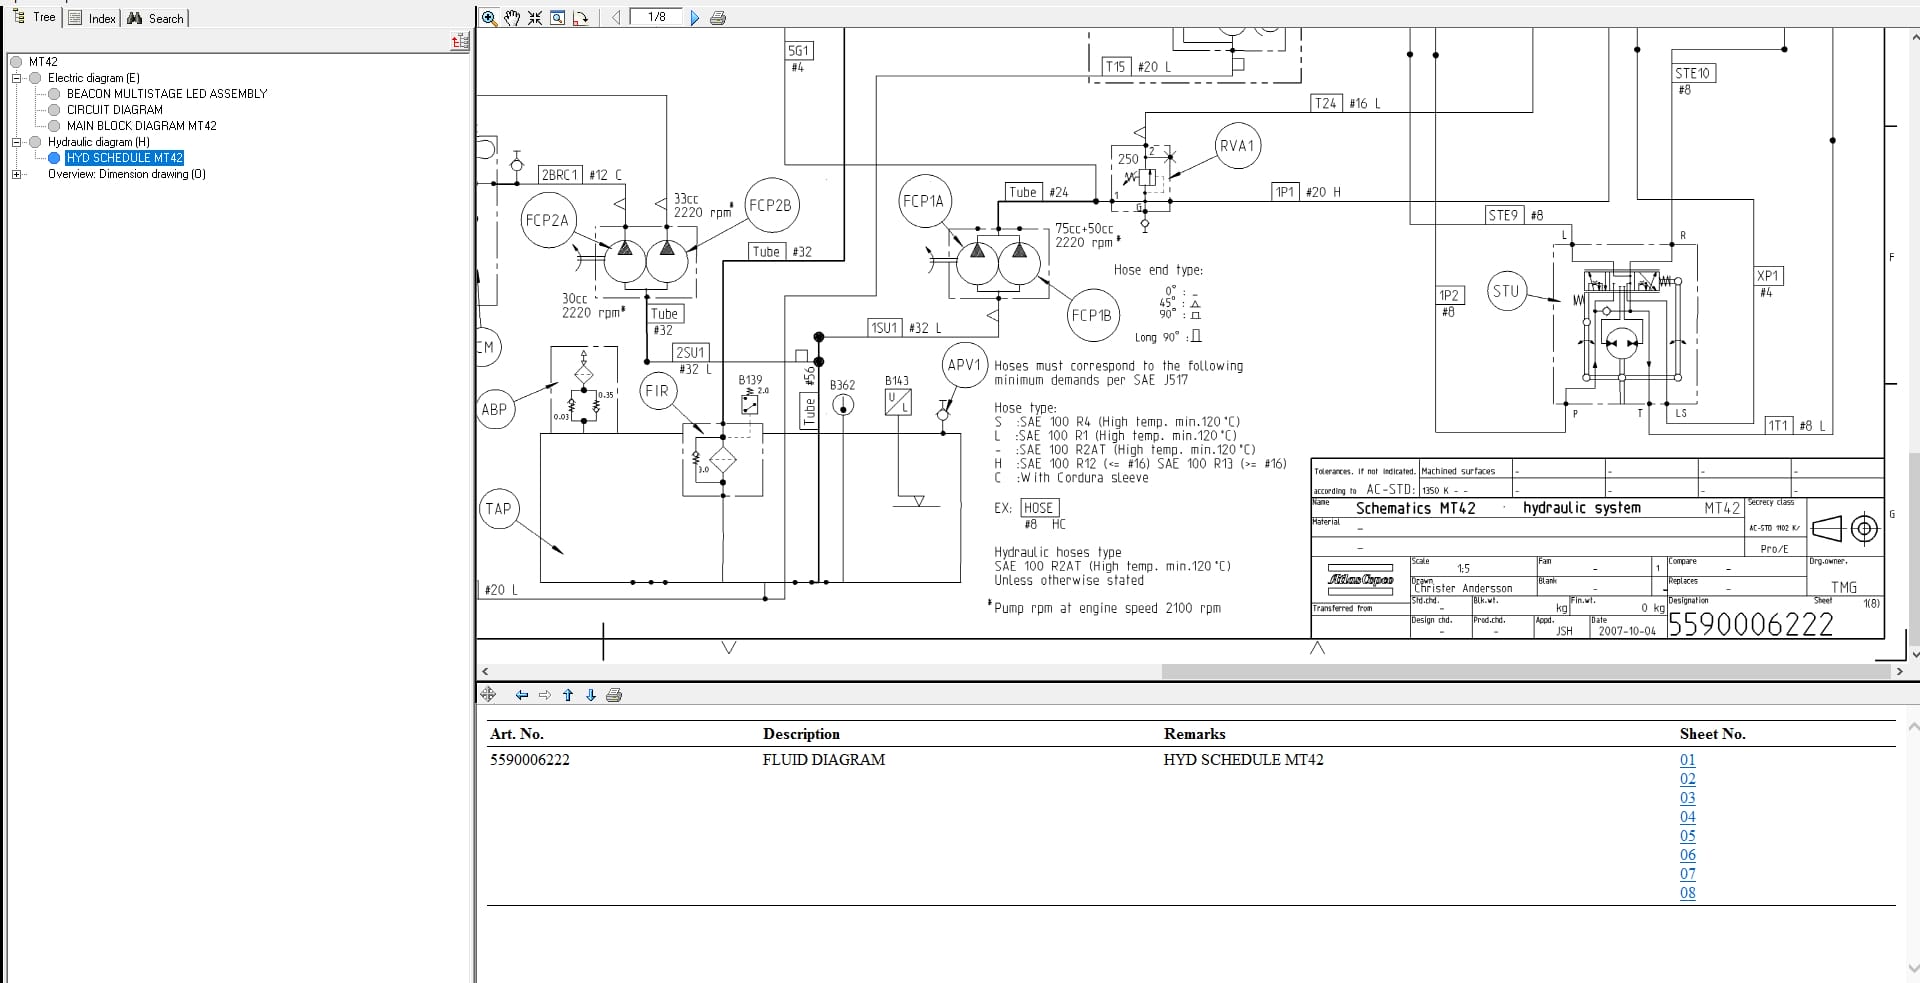Select the zoom-in magnifier tool
Image resolution: width=1920 pixels, height=983 pixels.
pyautogui.click(x=489, y=17)
